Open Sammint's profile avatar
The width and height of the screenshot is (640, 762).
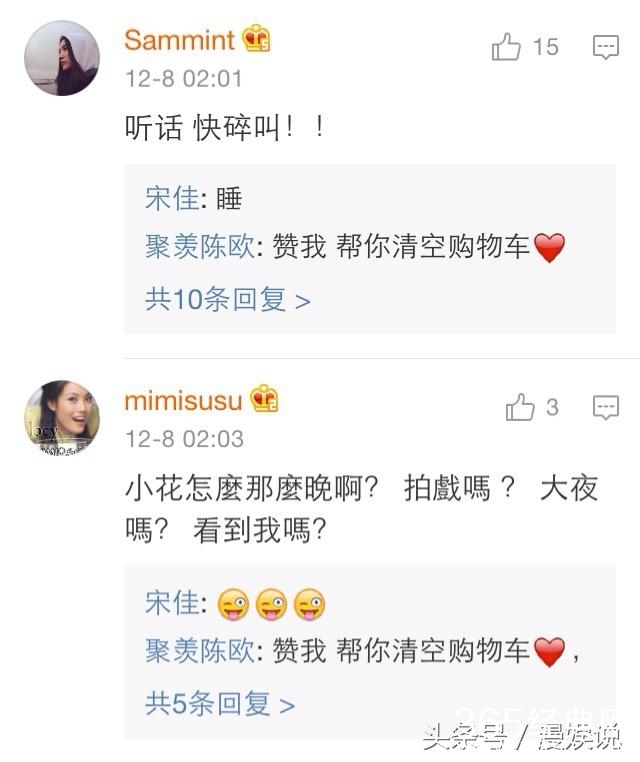tap(62, 58)
